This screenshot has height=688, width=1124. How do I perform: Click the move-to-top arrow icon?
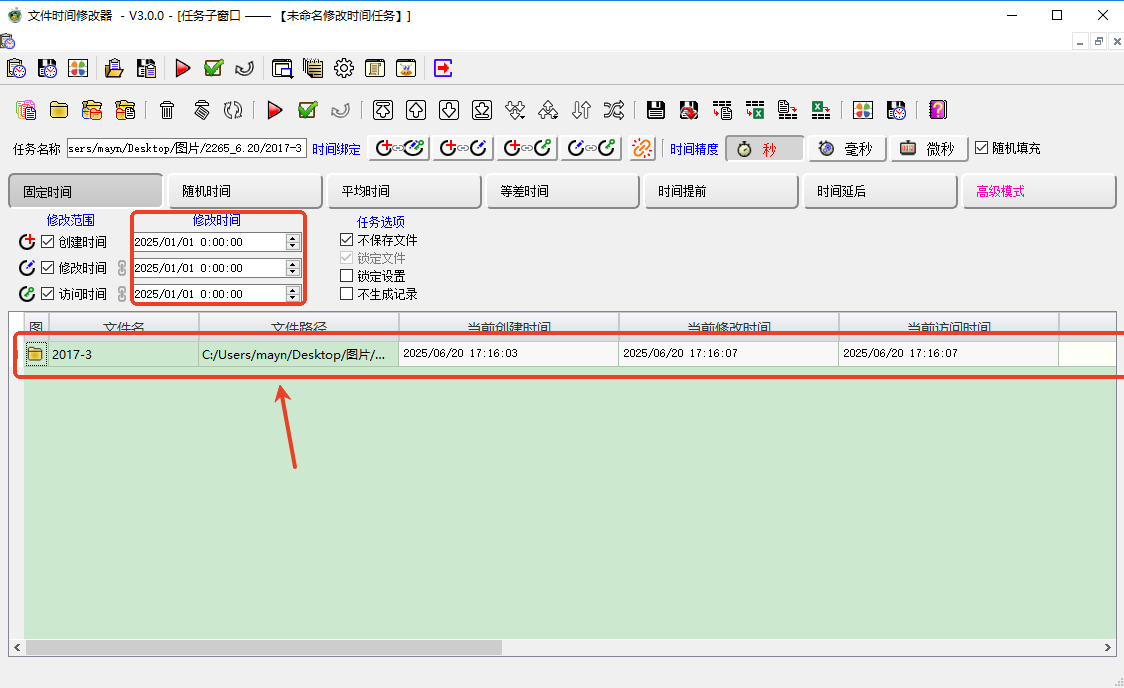[x=383, y=110]
